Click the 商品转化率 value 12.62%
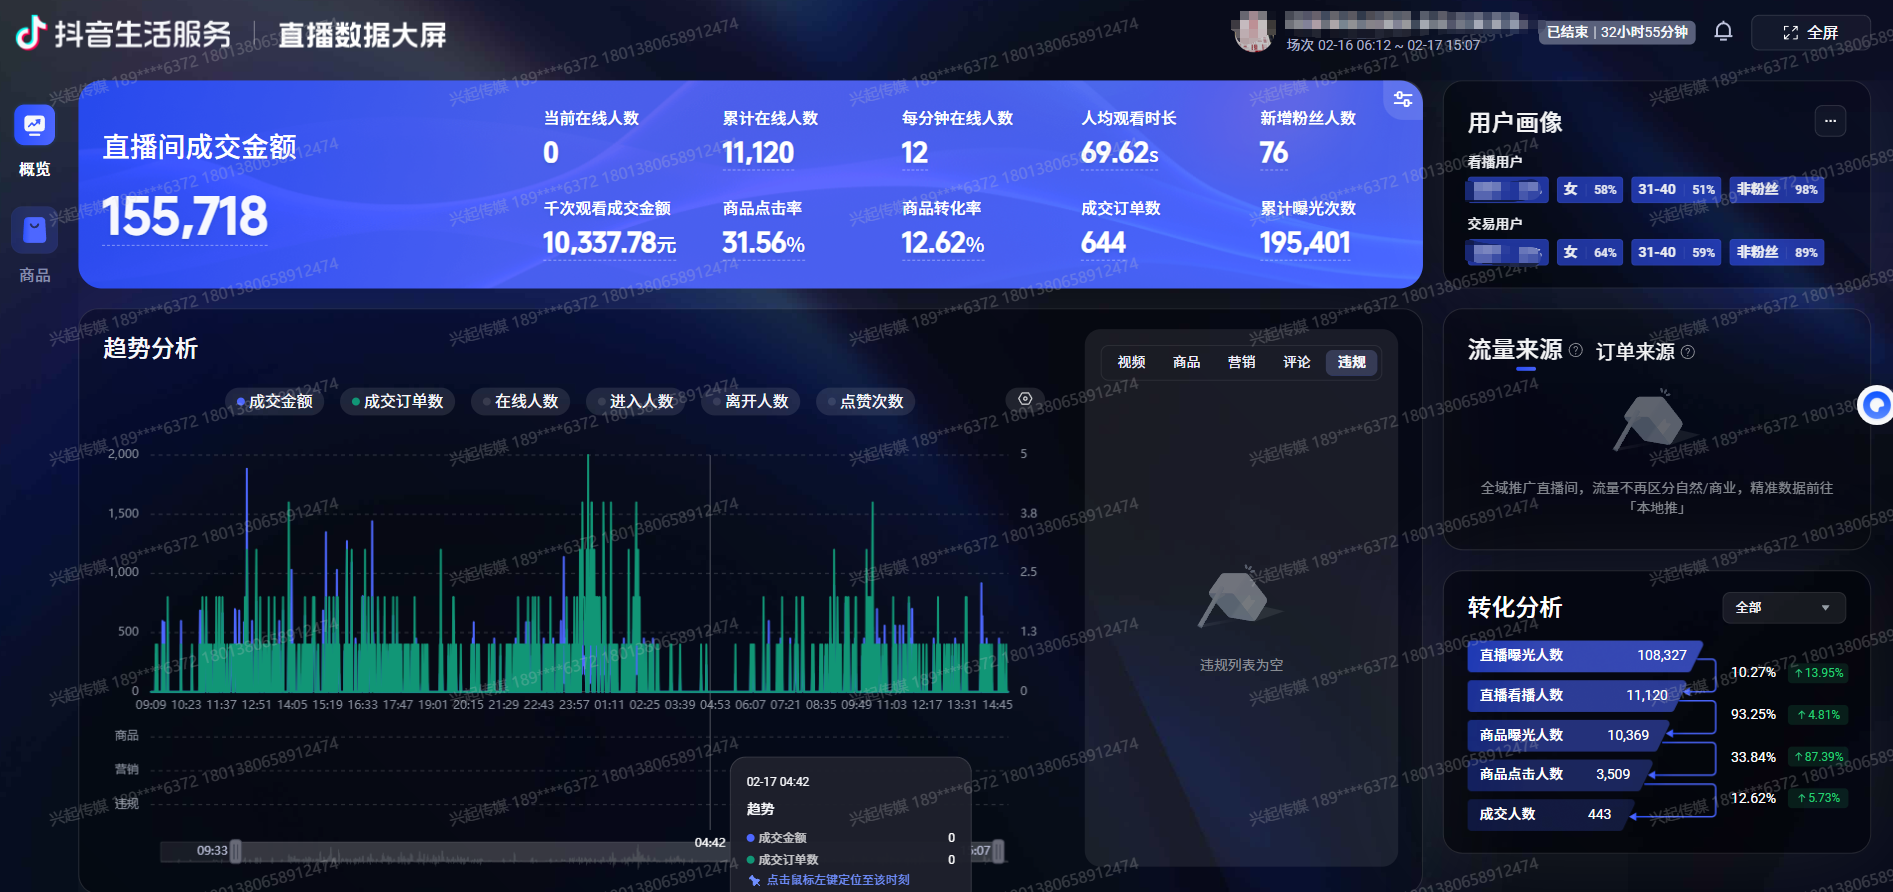The height and width of the screenshot is (892, 1893). [942, 243]
